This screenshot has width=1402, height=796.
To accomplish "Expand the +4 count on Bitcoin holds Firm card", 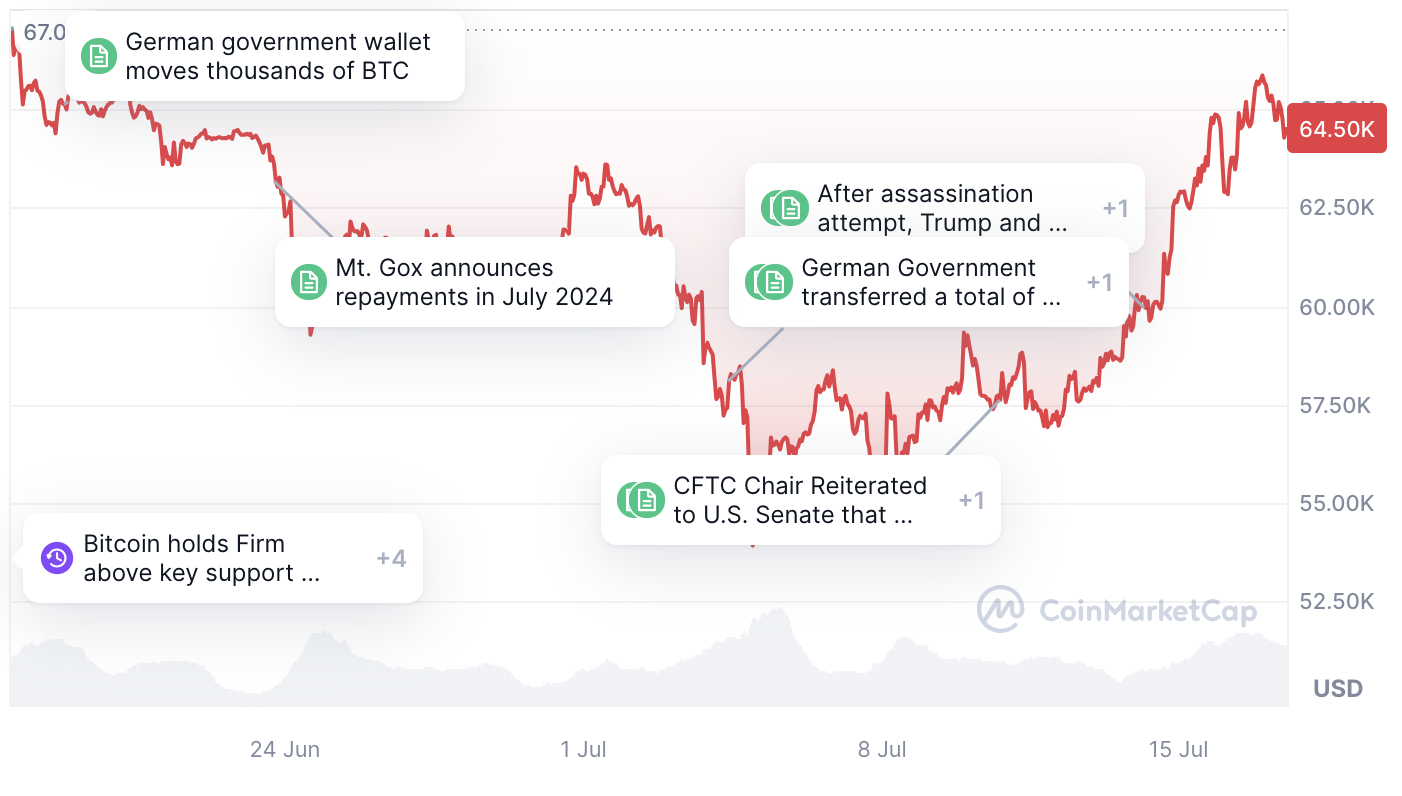I will coord(391,558).
